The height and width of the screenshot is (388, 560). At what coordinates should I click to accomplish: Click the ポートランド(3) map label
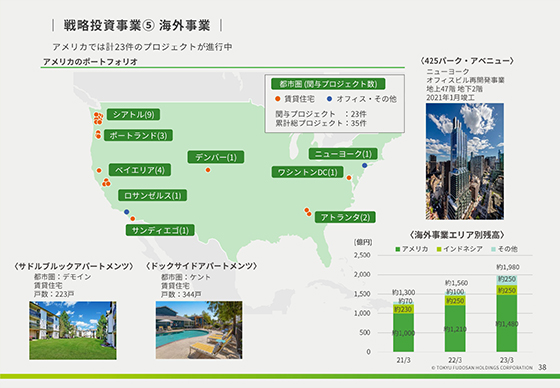click(x=138, y=135)
